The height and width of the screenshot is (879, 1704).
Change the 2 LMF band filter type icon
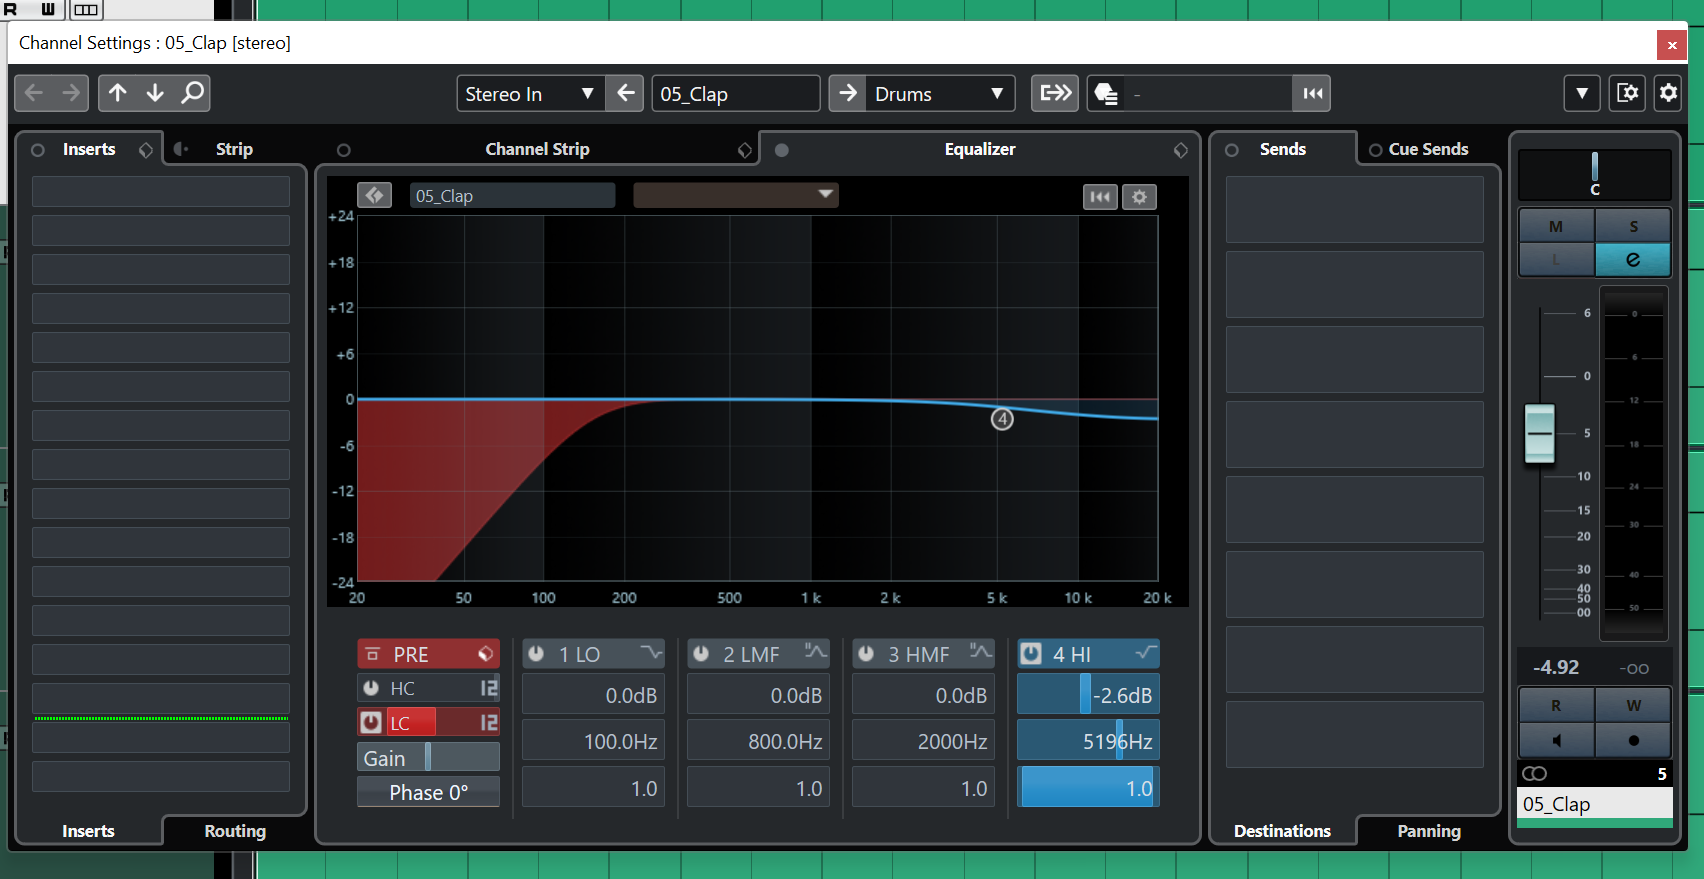[816, 653]
